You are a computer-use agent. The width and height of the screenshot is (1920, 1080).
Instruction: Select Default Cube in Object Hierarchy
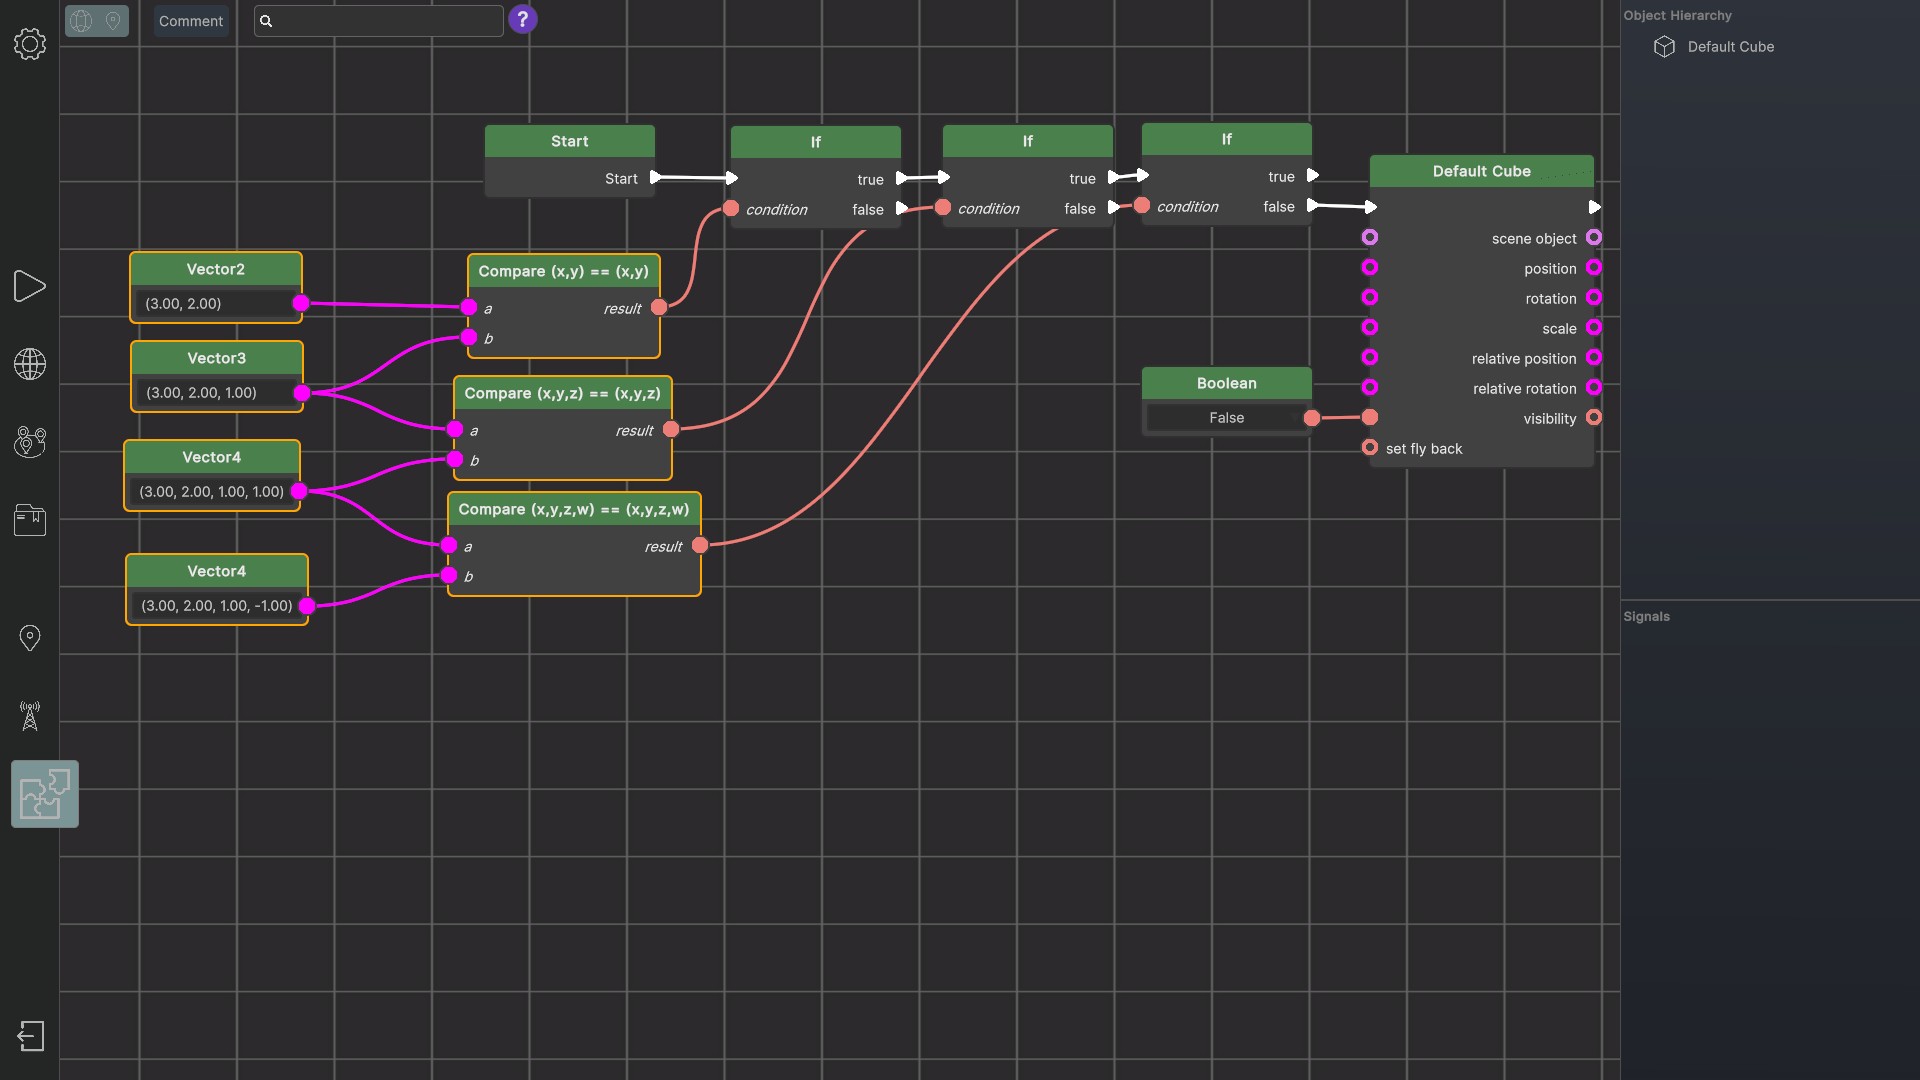click(1730, 47)
